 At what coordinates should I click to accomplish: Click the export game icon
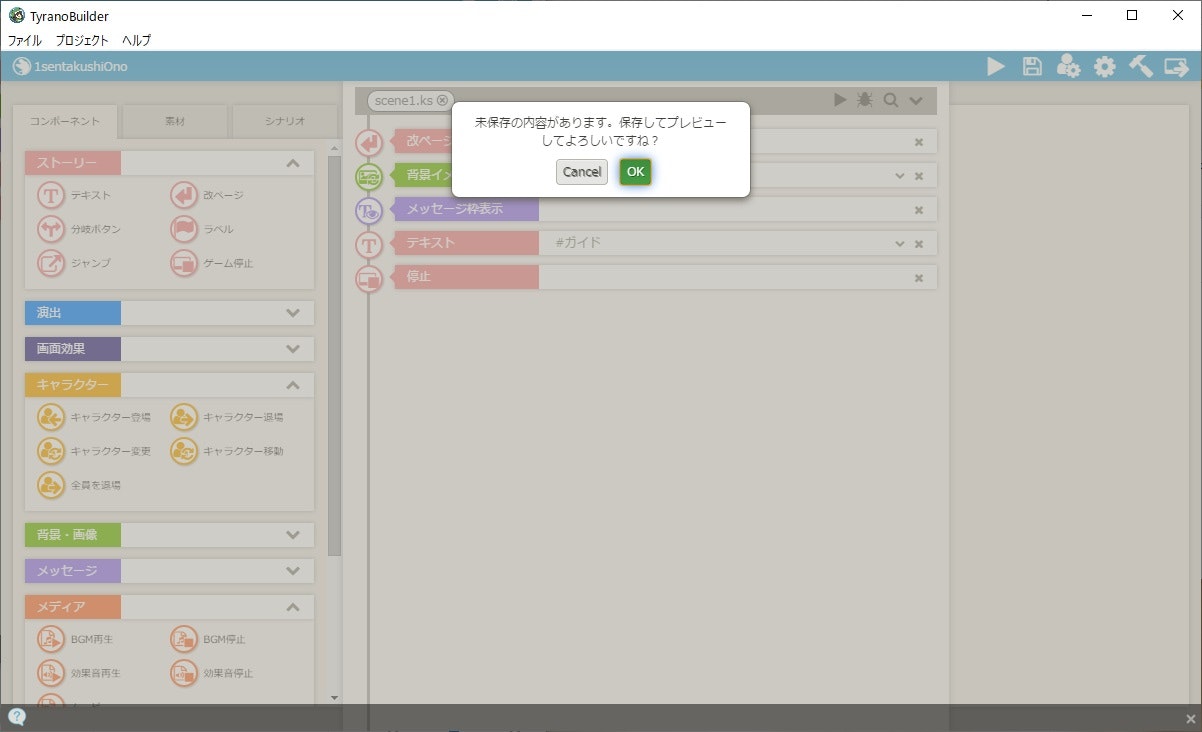pyautogui.click(x=1176, y=67)
